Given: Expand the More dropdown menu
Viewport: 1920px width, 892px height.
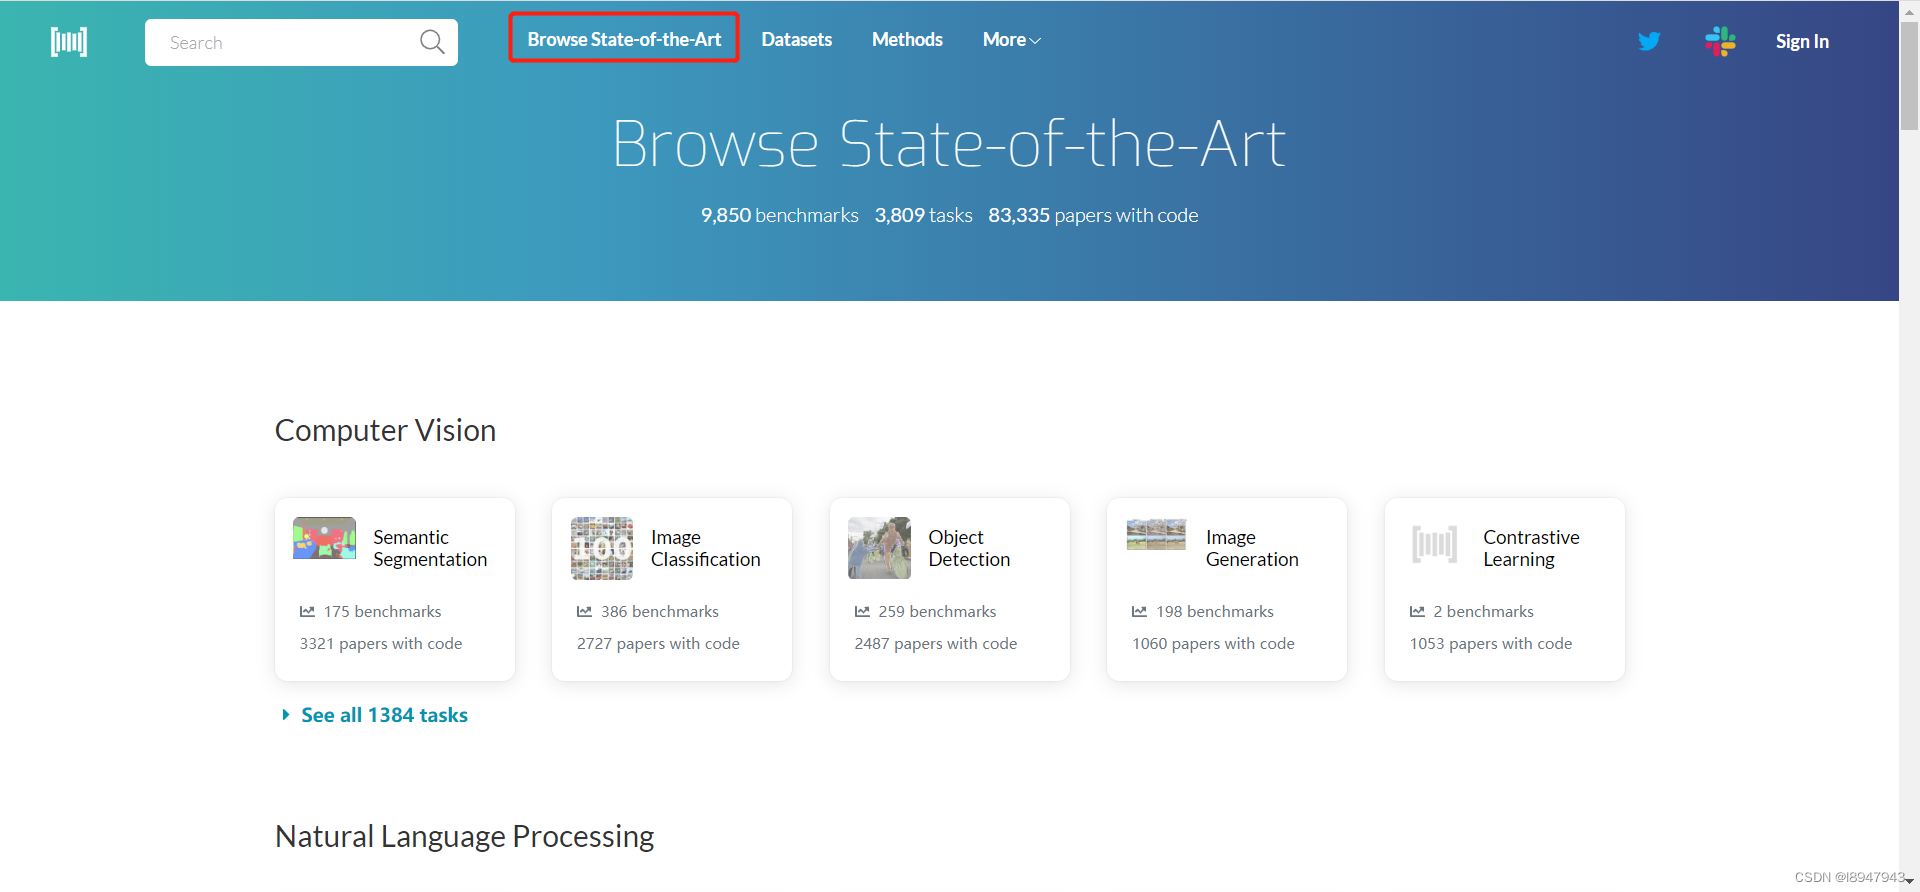Looking at the screenshot, I should (x=1012, y=40).
